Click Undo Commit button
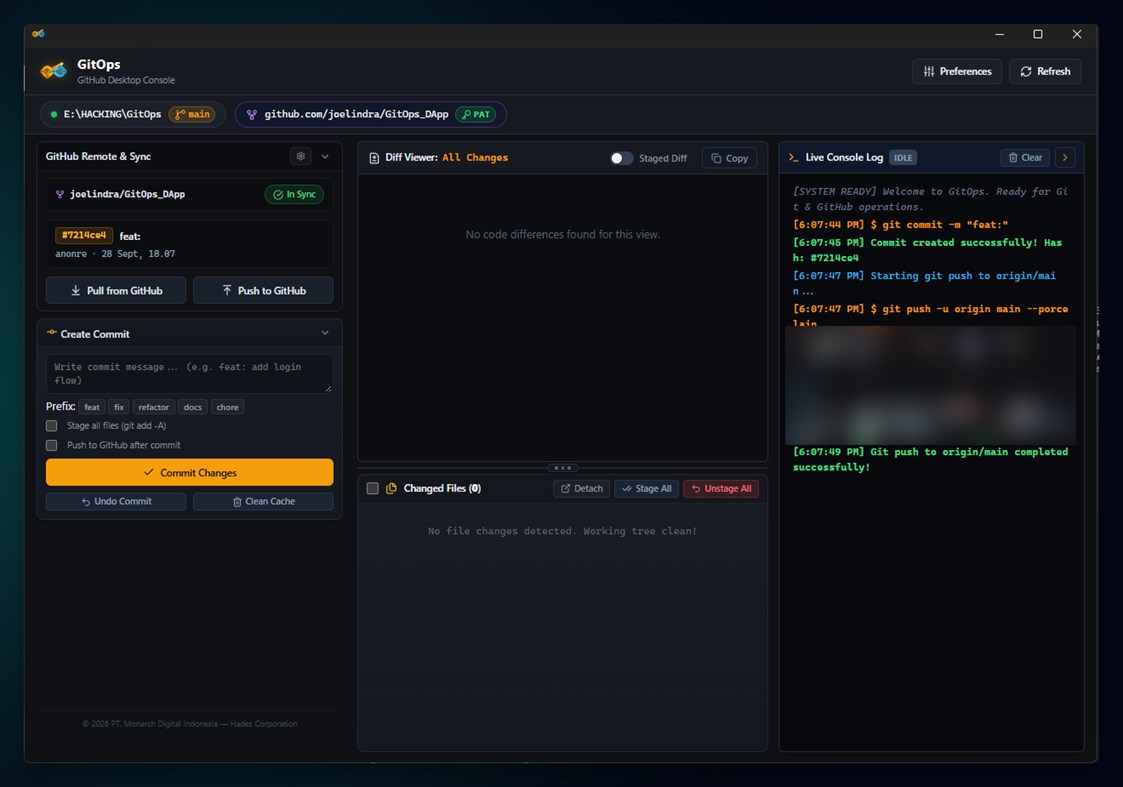The width and height of the screenshot is (1123, 787). pos(116,501)
